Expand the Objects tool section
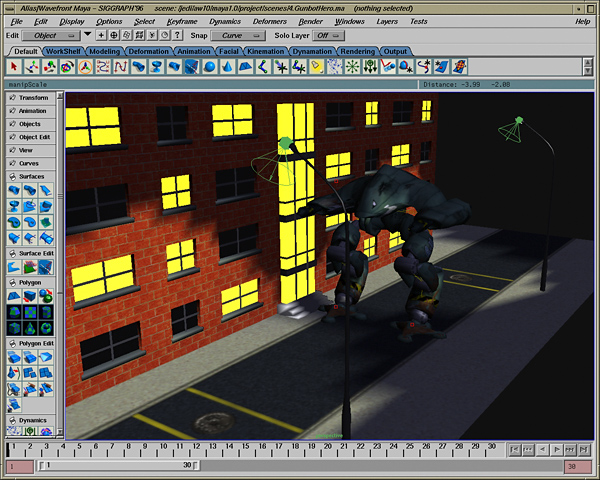Screen dimensions: 600x480 [31, 124]
